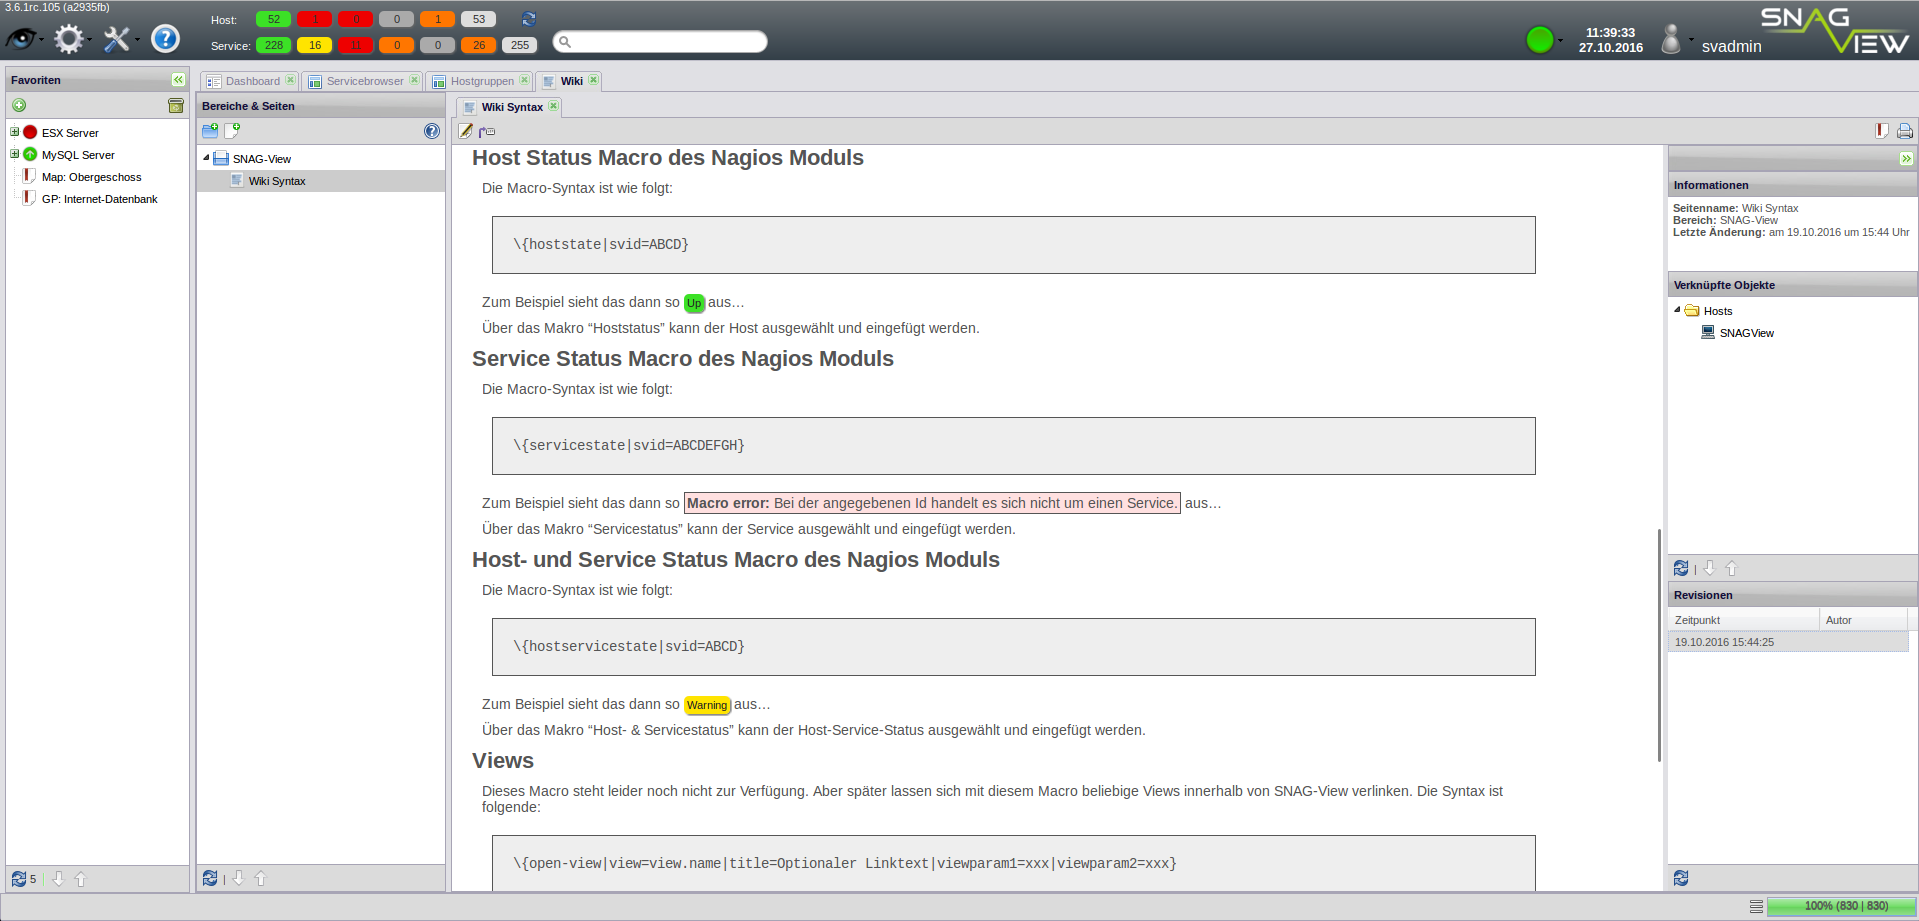
Task: Filter services by green count 228
Action: [274, 45]
